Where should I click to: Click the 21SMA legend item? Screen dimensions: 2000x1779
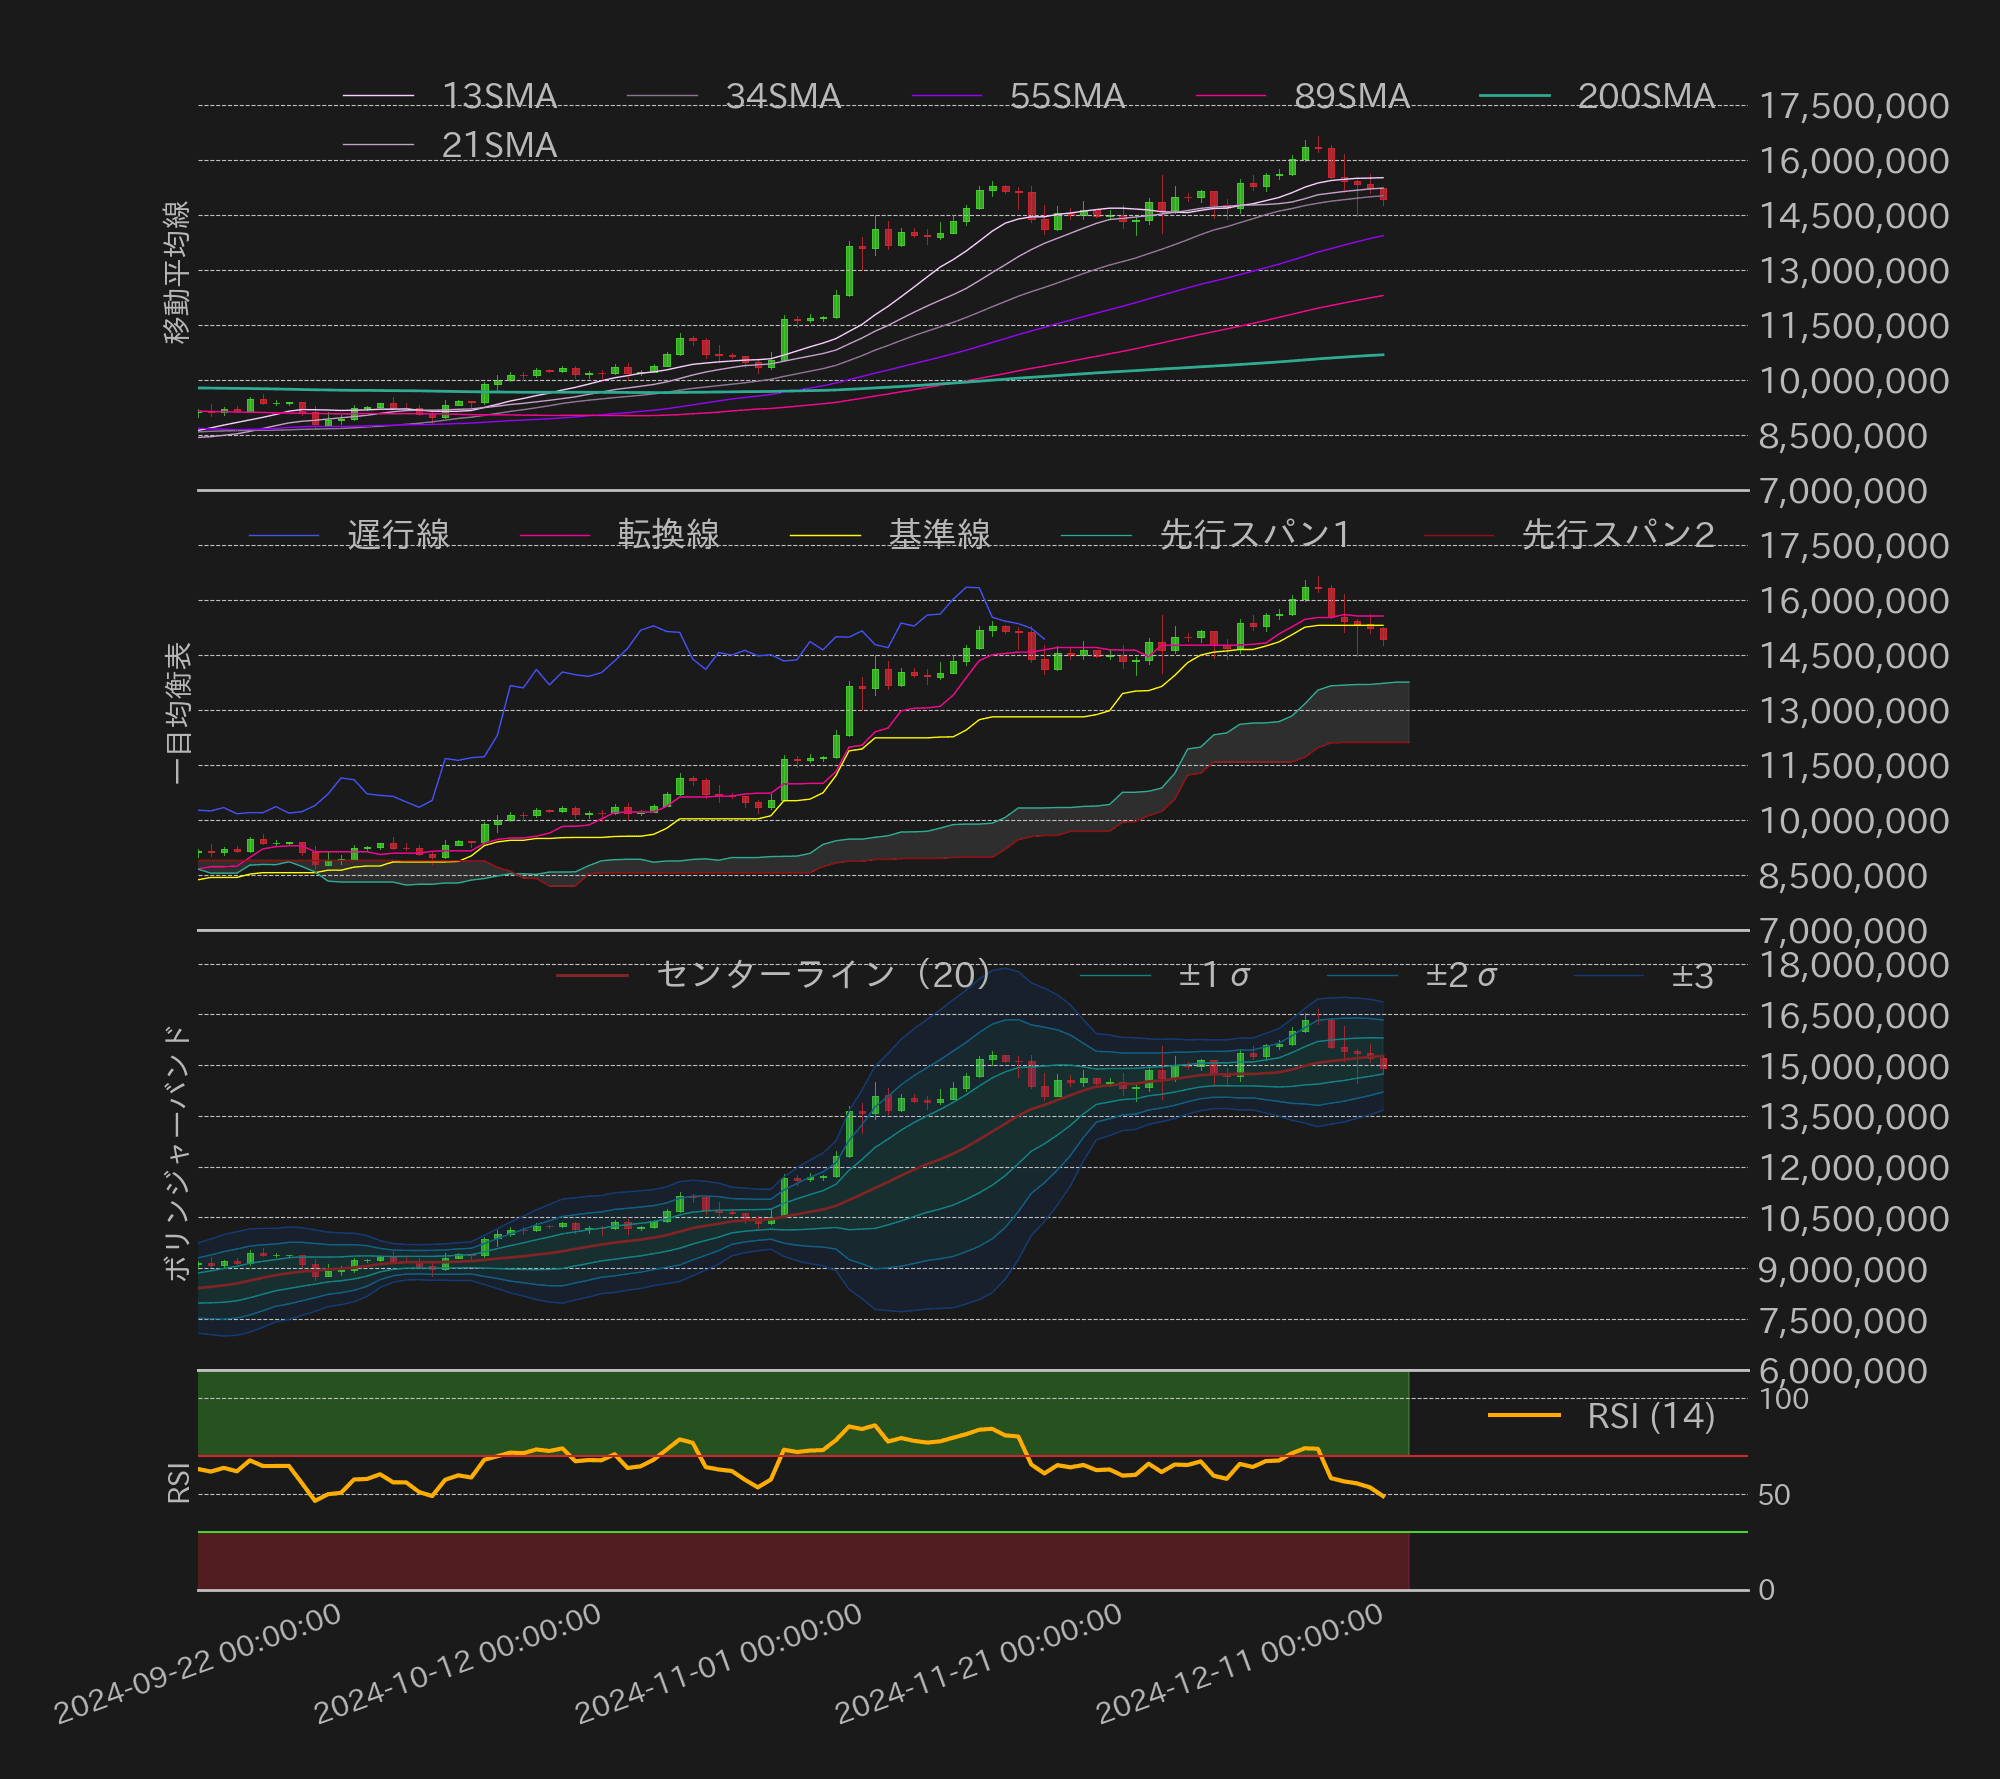[498, 145]
